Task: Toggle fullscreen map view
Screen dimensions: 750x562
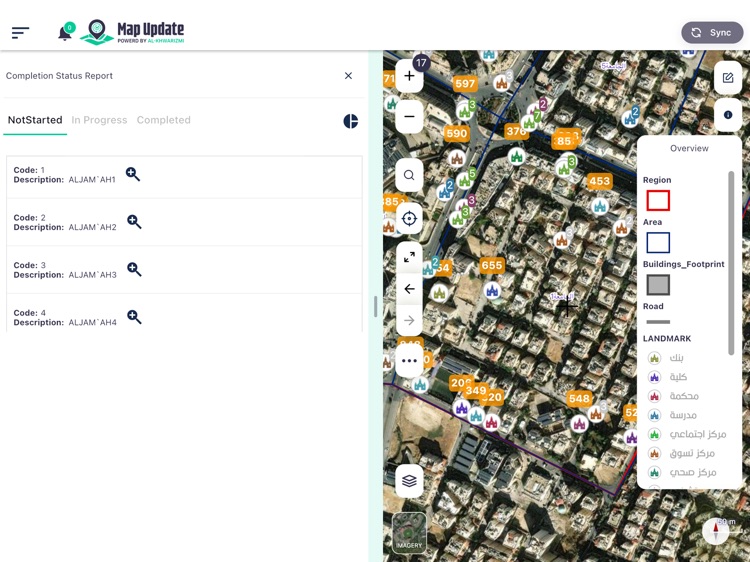Action: click(409, 257)
